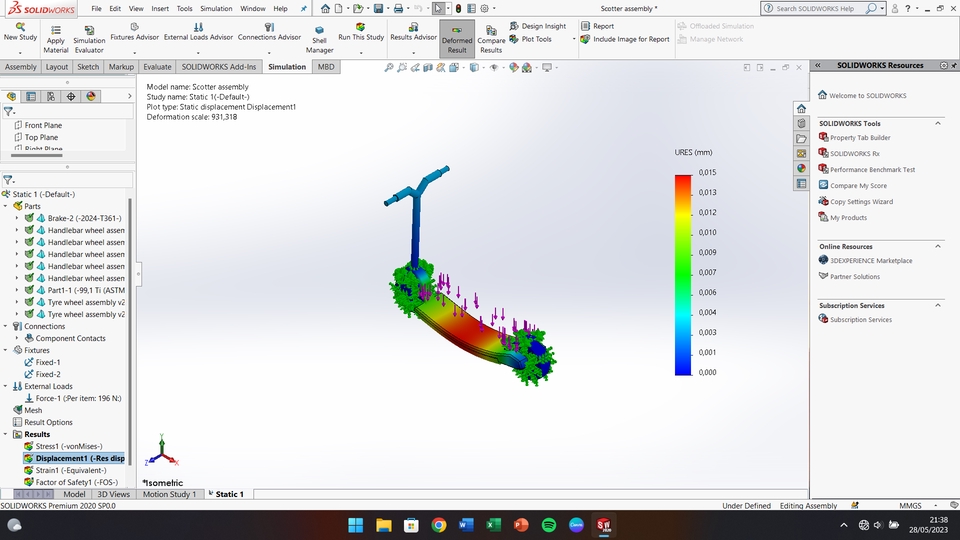Switch to Motion Study 1 tab
Viewport: 960px width, 540px height.
[x=169, y=494]
